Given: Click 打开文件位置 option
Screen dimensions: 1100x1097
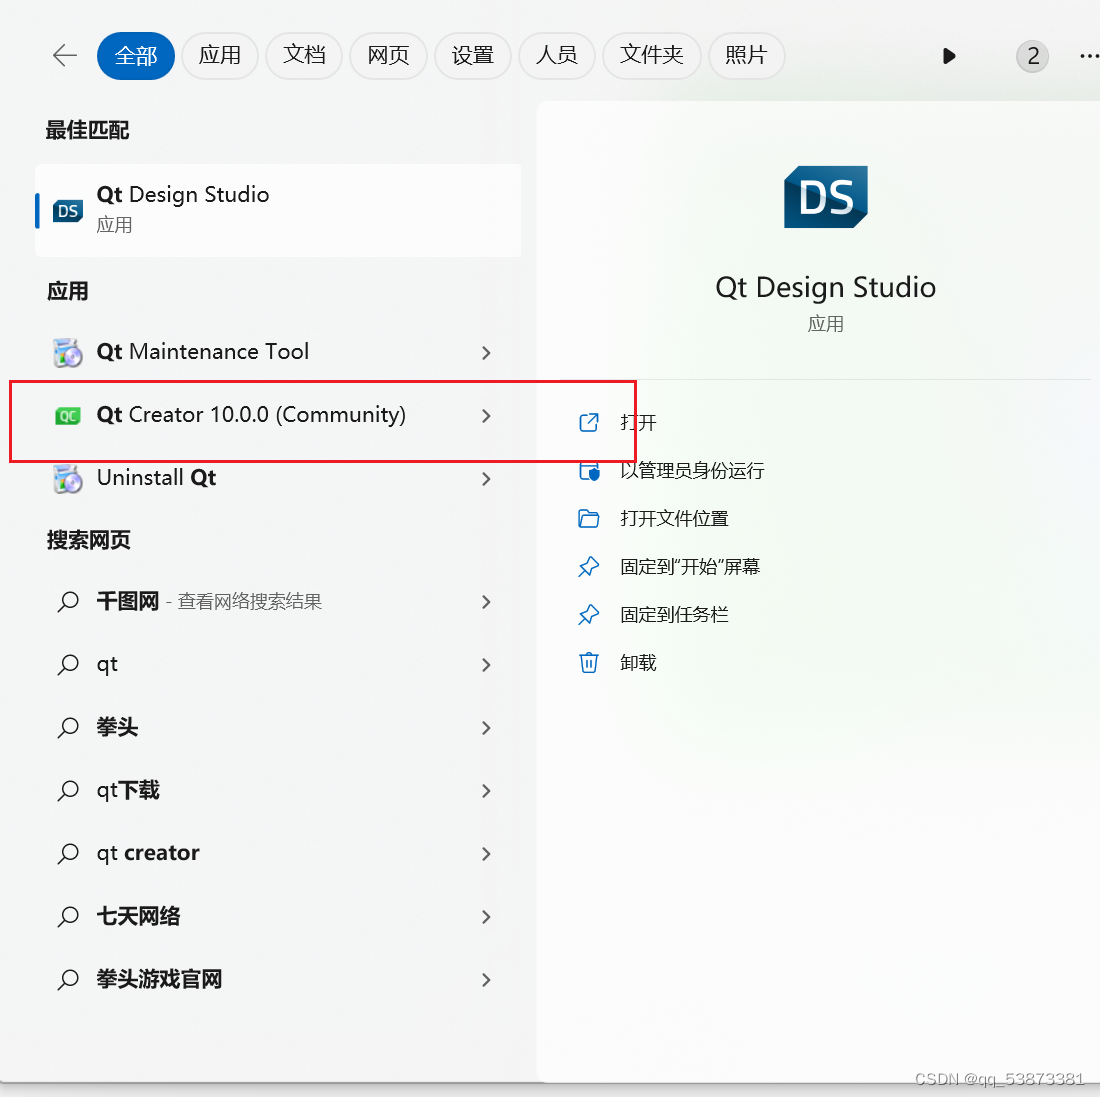Looking at the screenshot, I should pyautogui.click(x=674, y=519).
